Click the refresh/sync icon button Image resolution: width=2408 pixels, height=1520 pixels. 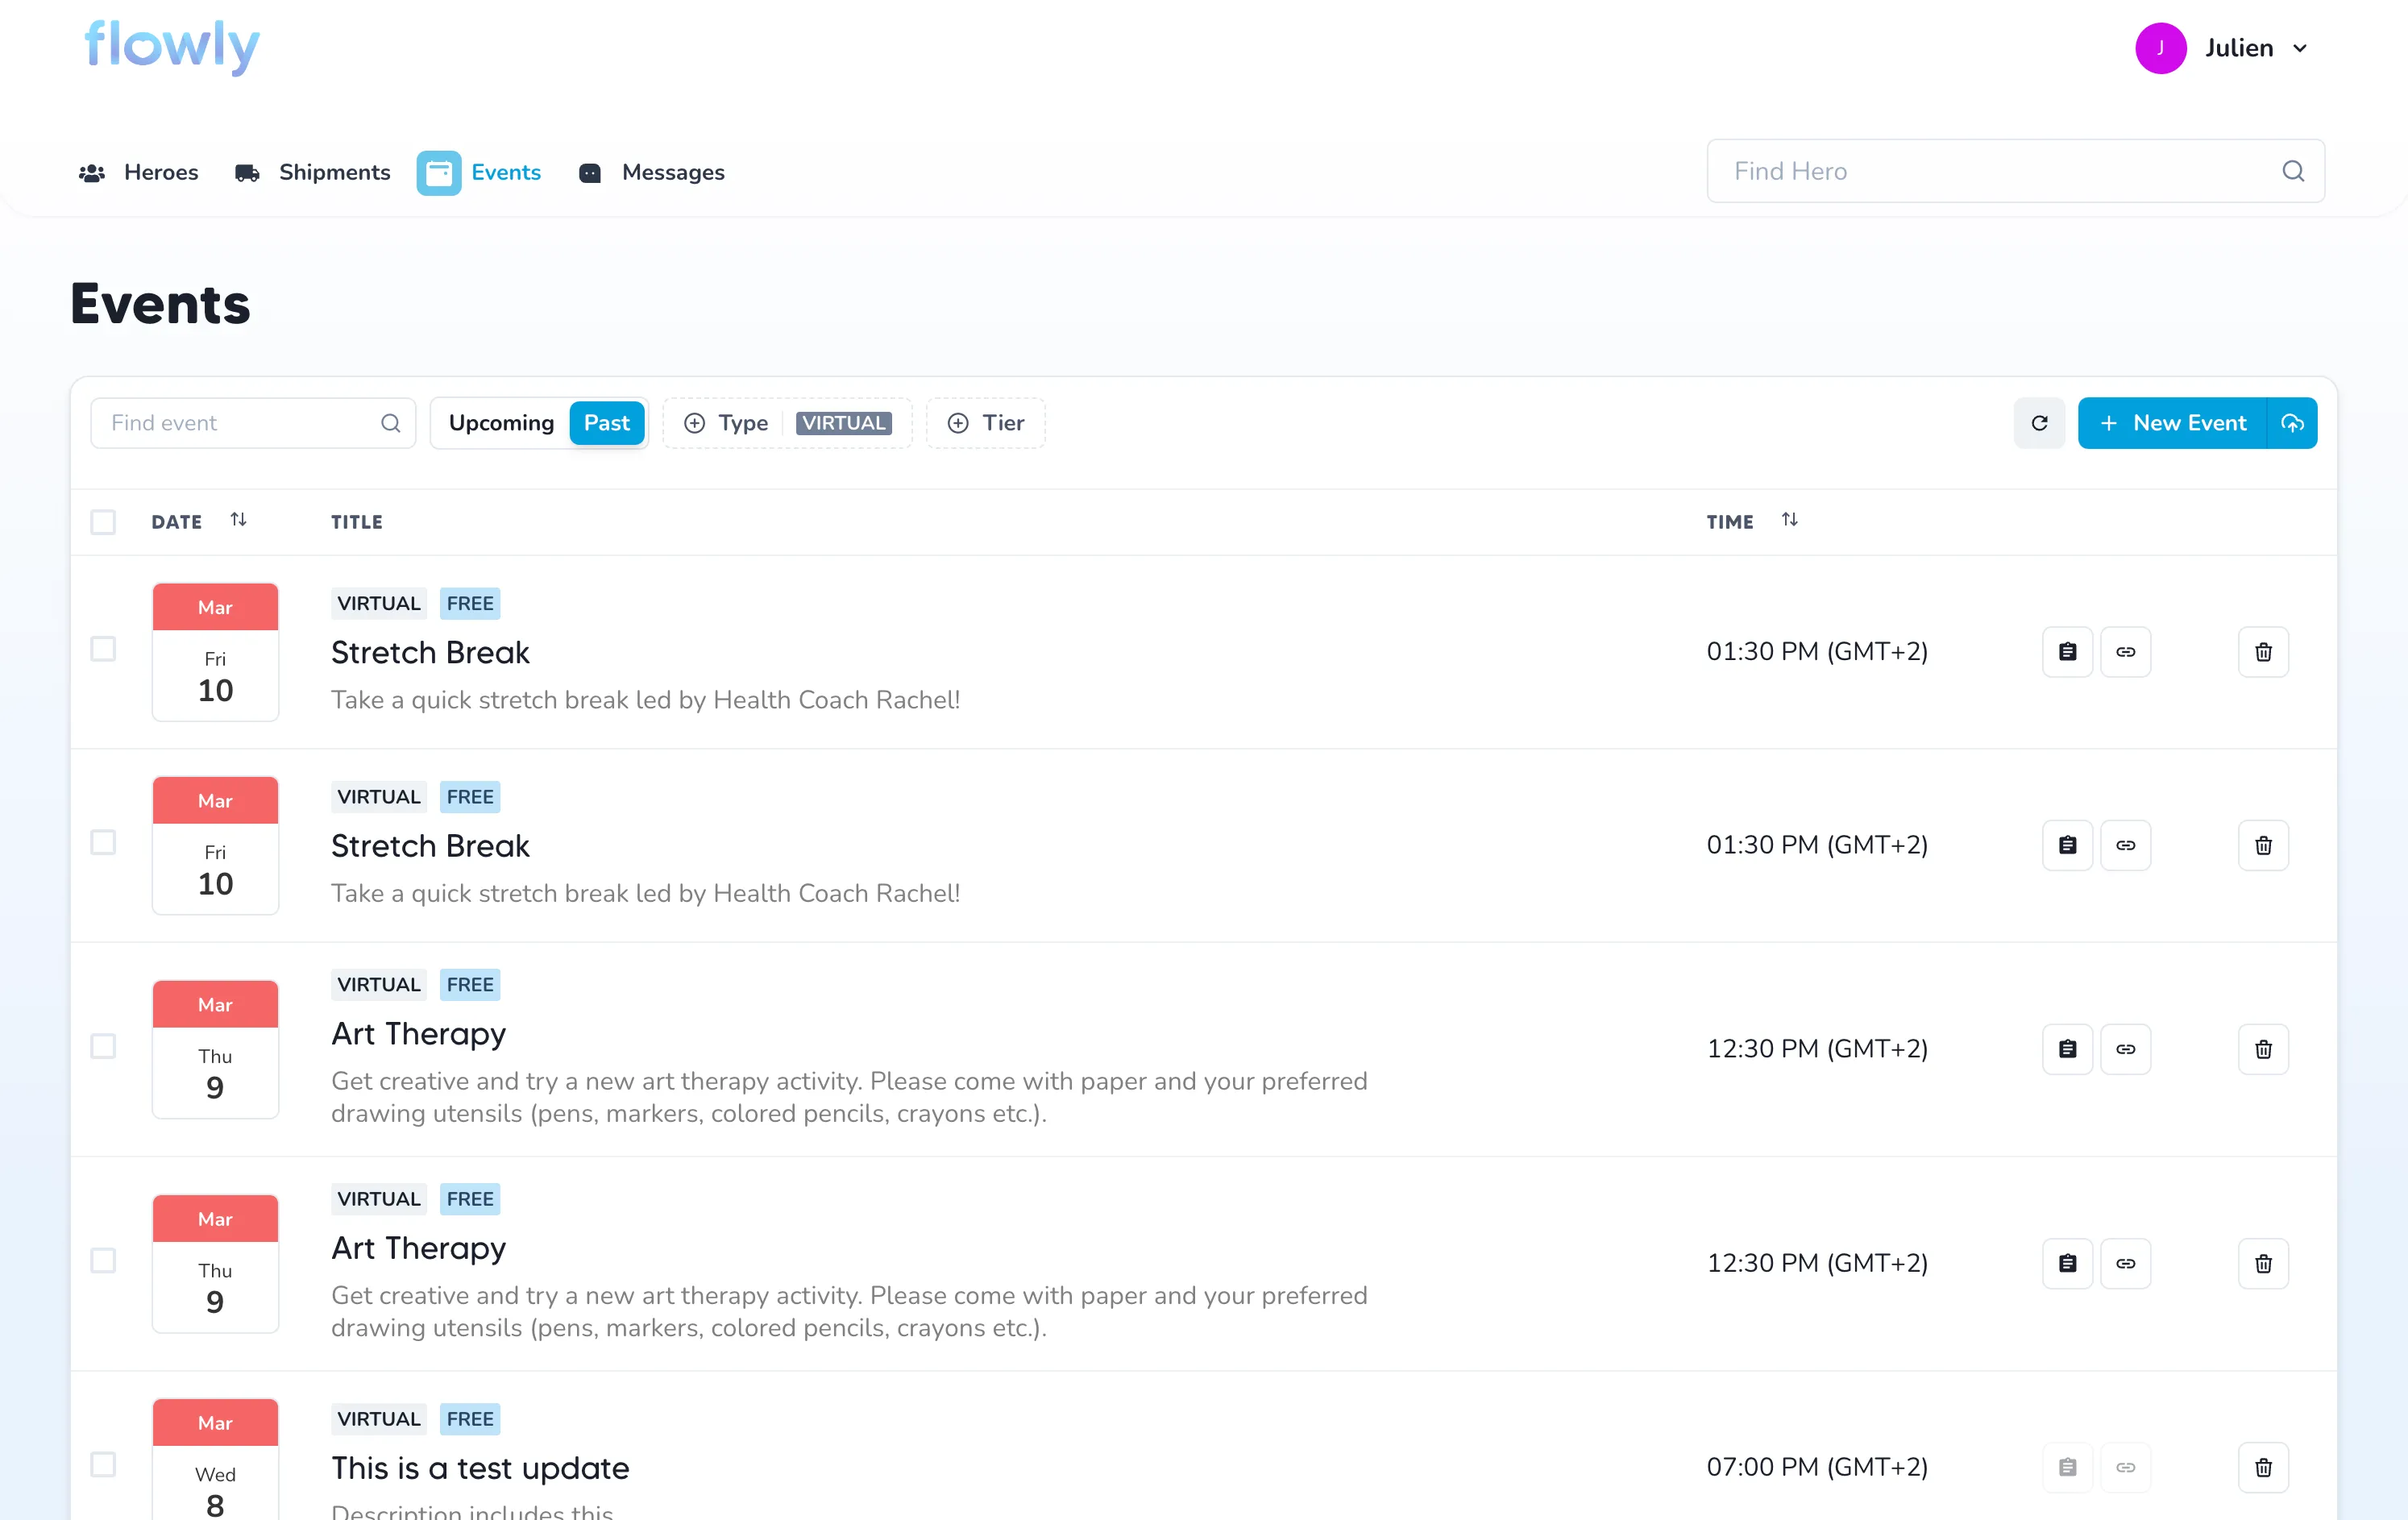(2038, 422)
